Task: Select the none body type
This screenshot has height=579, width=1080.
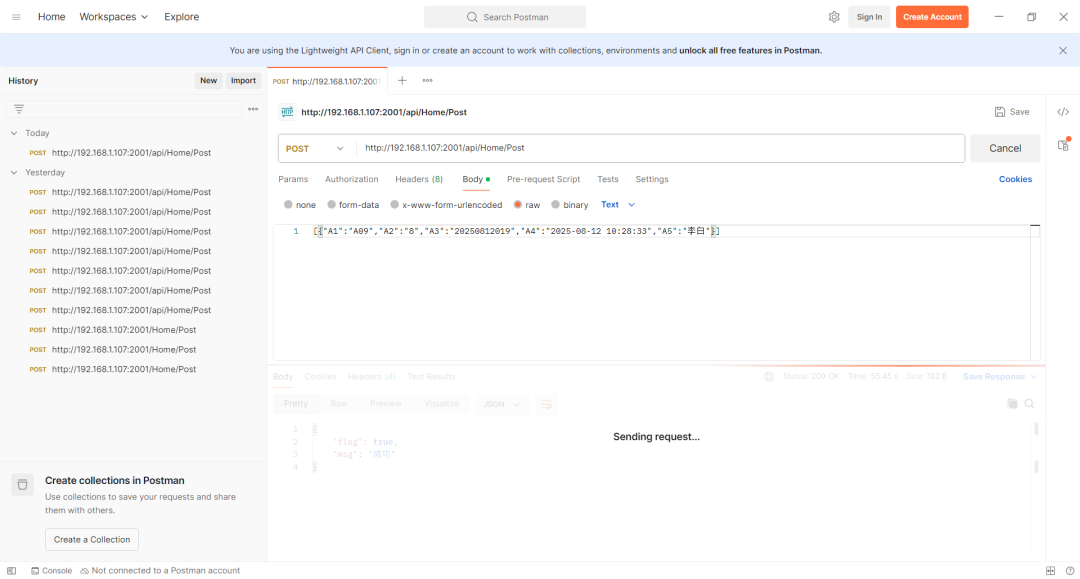Action: 289,205
